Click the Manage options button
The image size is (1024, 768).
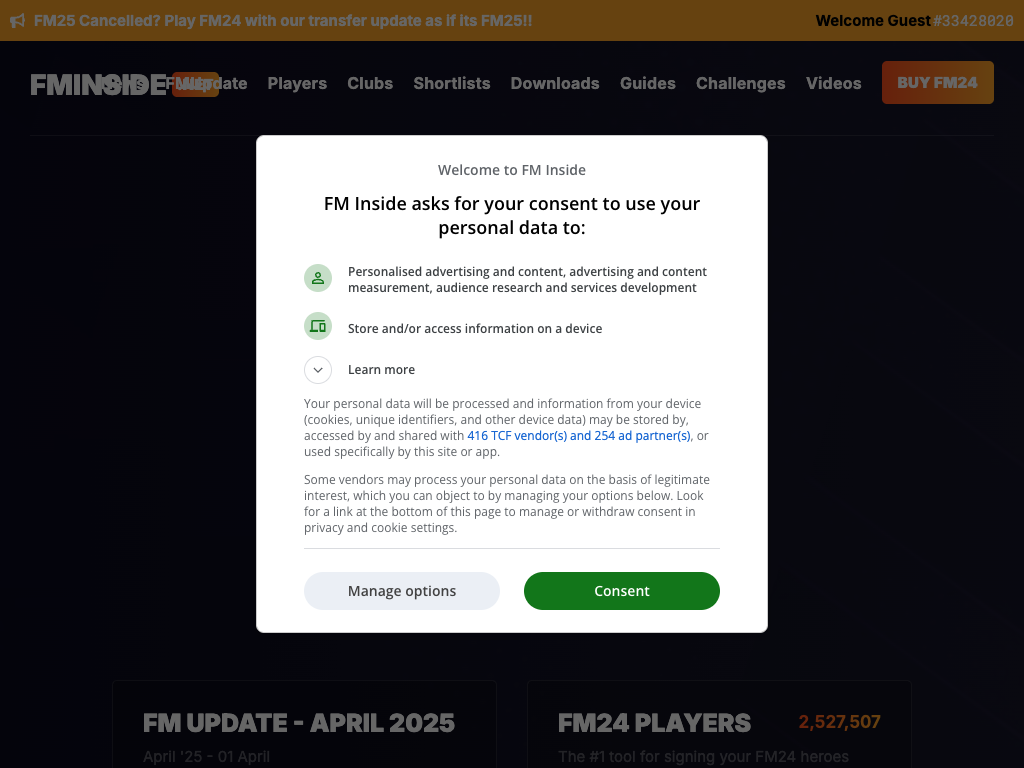[402, 591]
